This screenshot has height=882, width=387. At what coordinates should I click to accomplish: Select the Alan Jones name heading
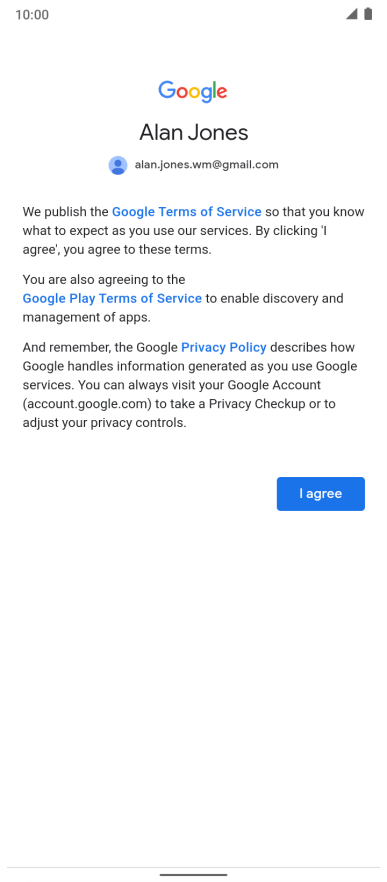point(194,133)
